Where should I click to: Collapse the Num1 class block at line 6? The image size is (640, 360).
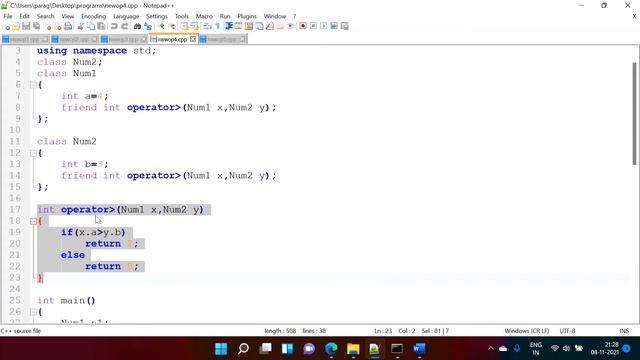click(33, 85)
